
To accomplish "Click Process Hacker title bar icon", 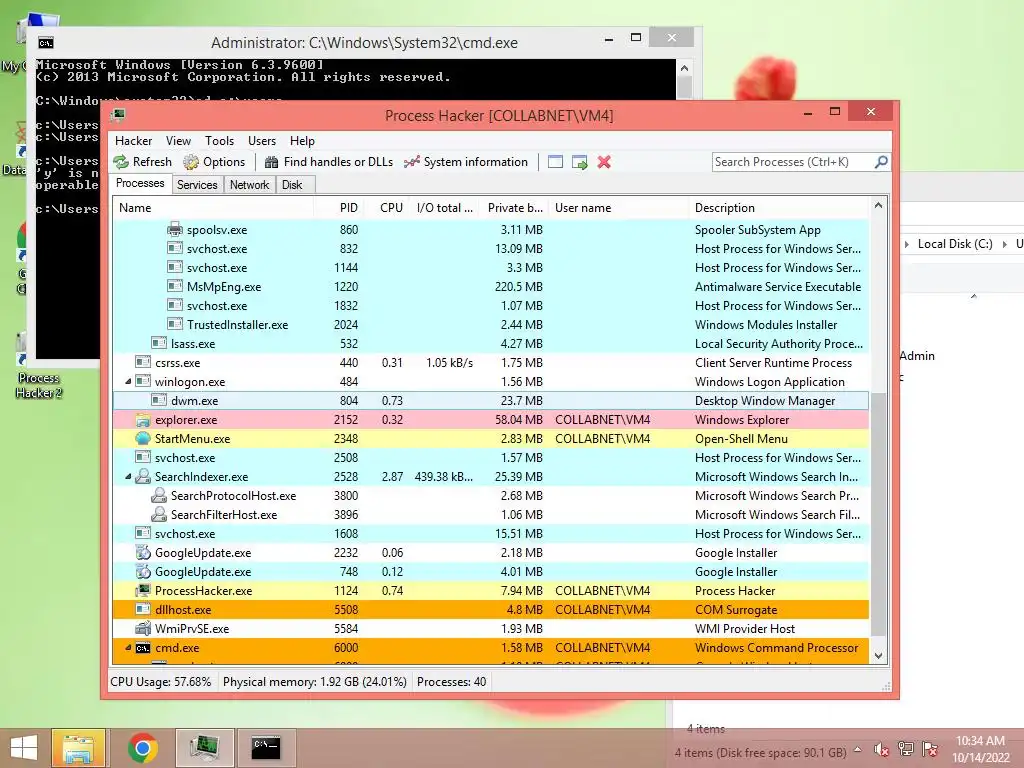I will click(118, 116).
